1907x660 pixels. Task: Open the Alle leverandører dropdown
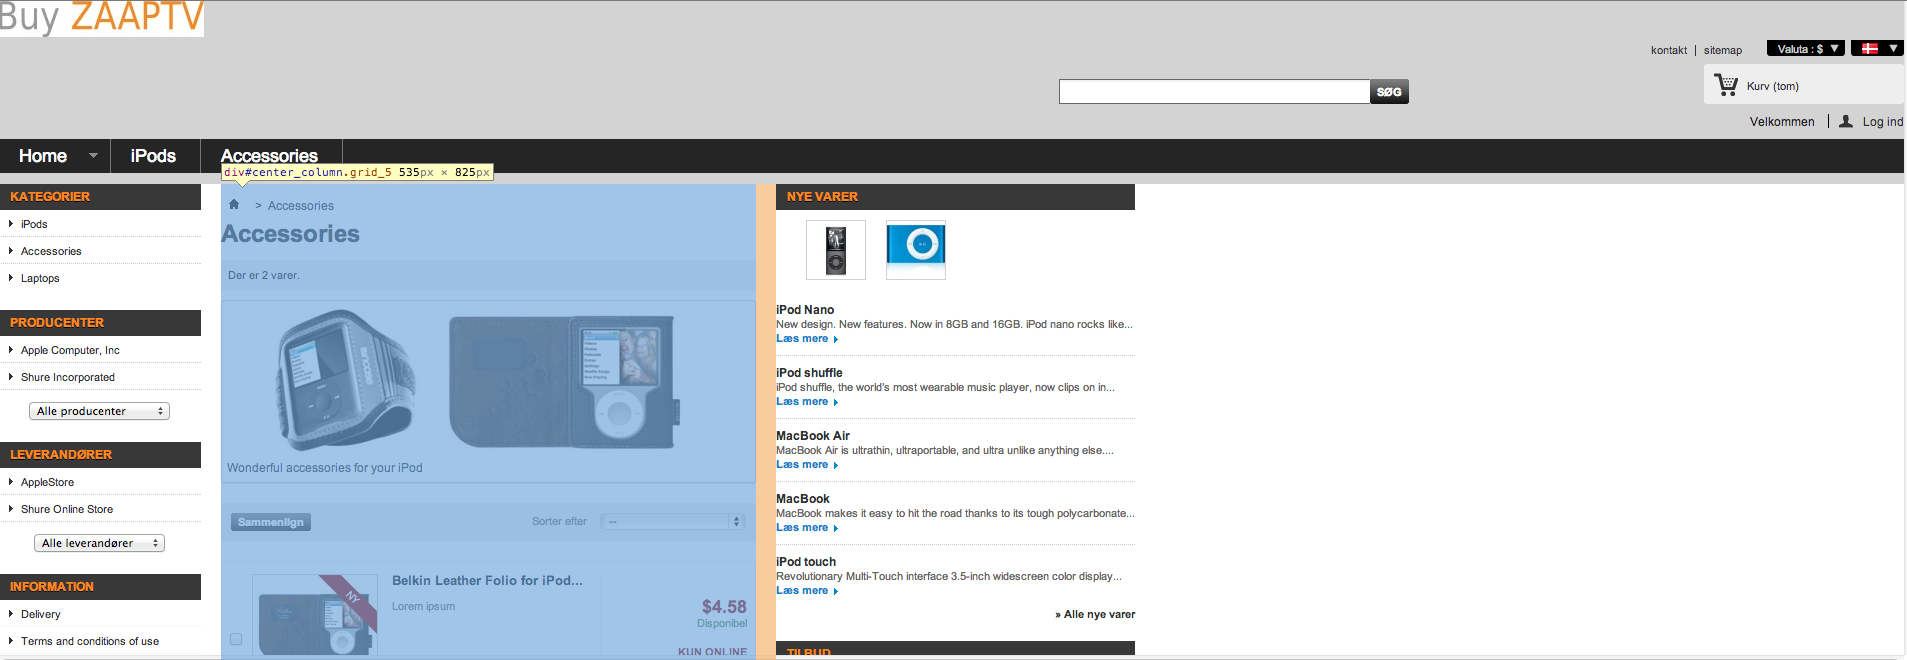pyautogui.click(x=99, y=543)
